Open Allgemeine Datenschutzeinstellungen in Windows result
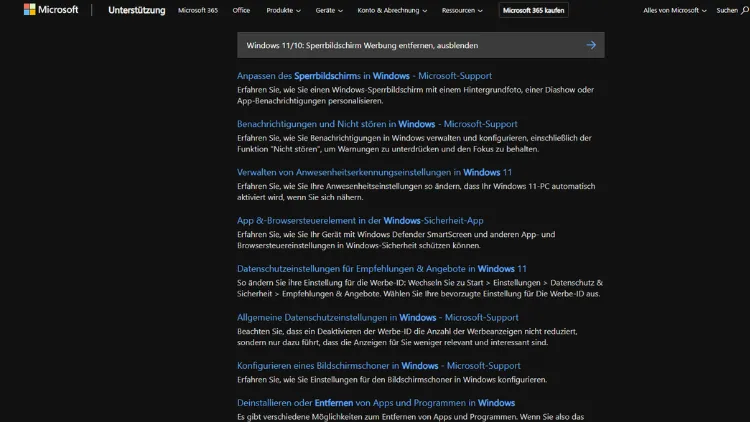The width and height of the screenshot is (750, 422). pos(377,317)
